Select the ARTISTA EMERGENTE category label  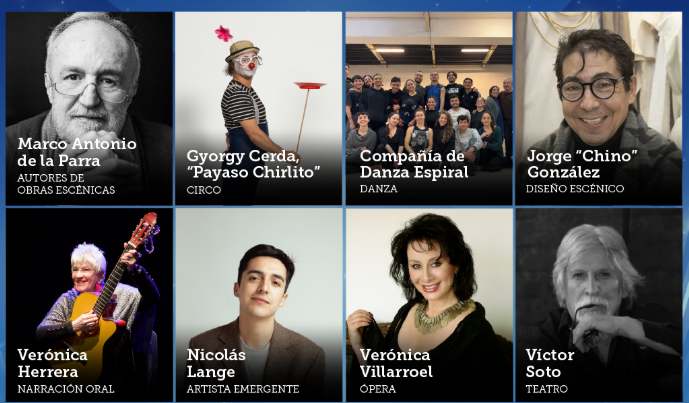243,389
